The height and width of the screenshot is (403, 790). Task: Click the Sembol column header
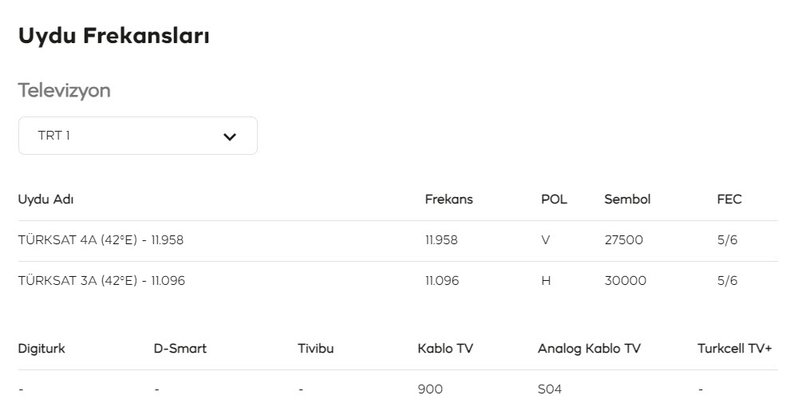coord(627,199)
